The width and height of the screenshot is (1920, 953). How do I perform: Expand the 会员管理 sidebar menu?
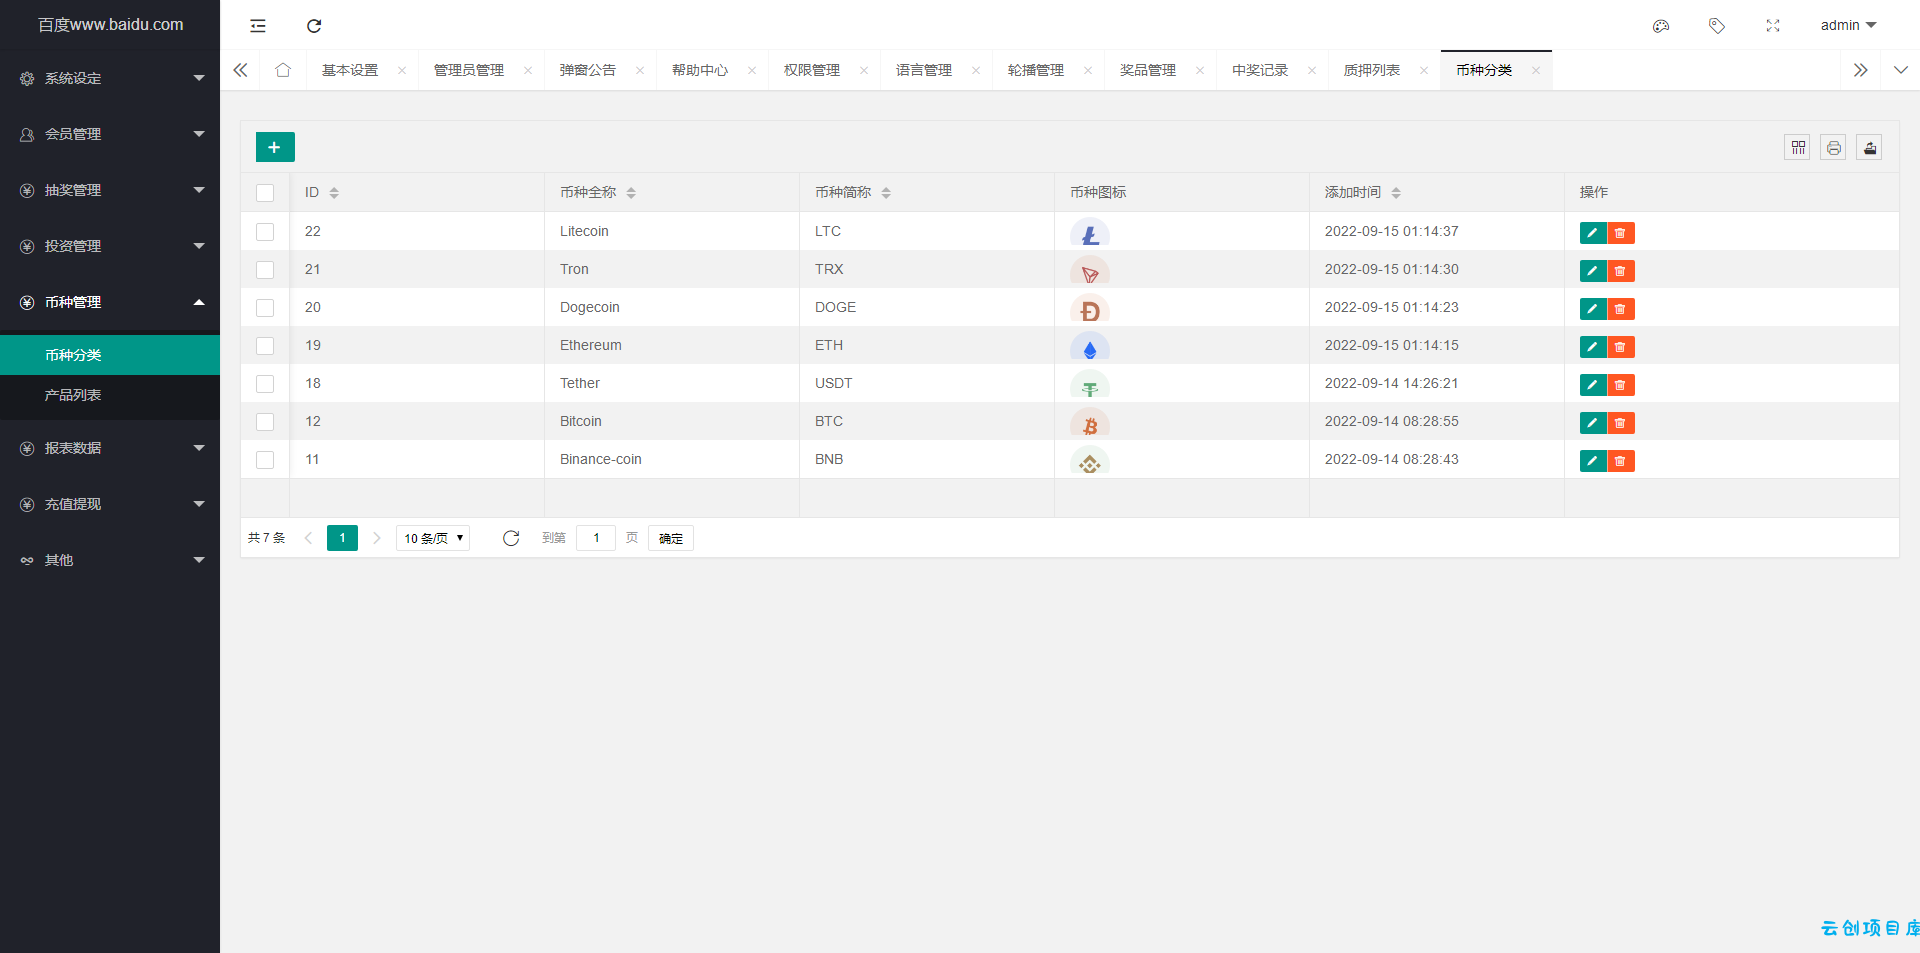(x=110, y=134)
